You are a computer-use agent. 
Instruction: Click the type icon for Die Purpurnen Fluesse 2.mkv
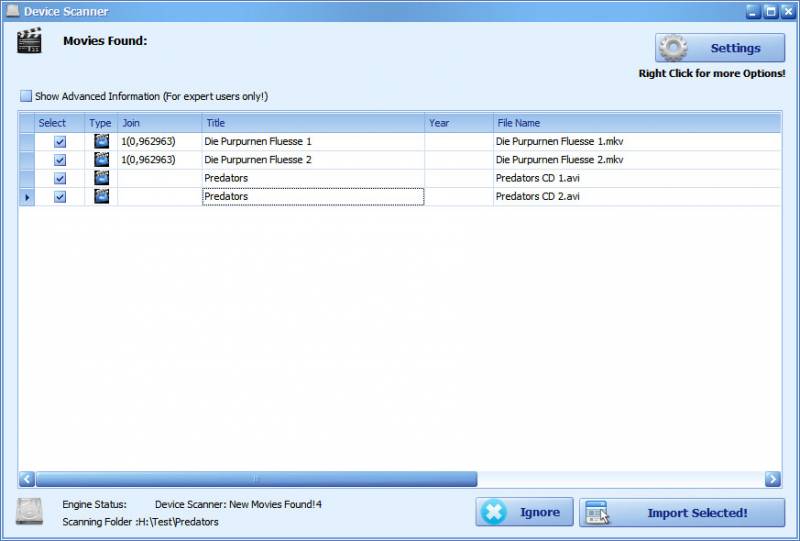(x=102, y=160)
